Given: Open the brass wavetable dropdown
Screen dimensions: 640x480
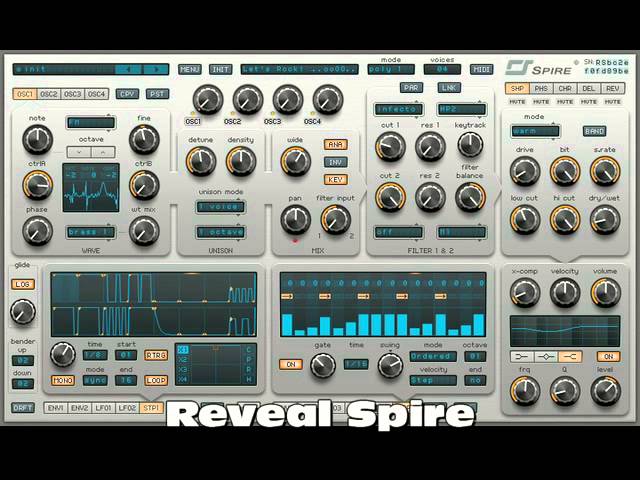Looking at the screenshot, I should [91, 232].
